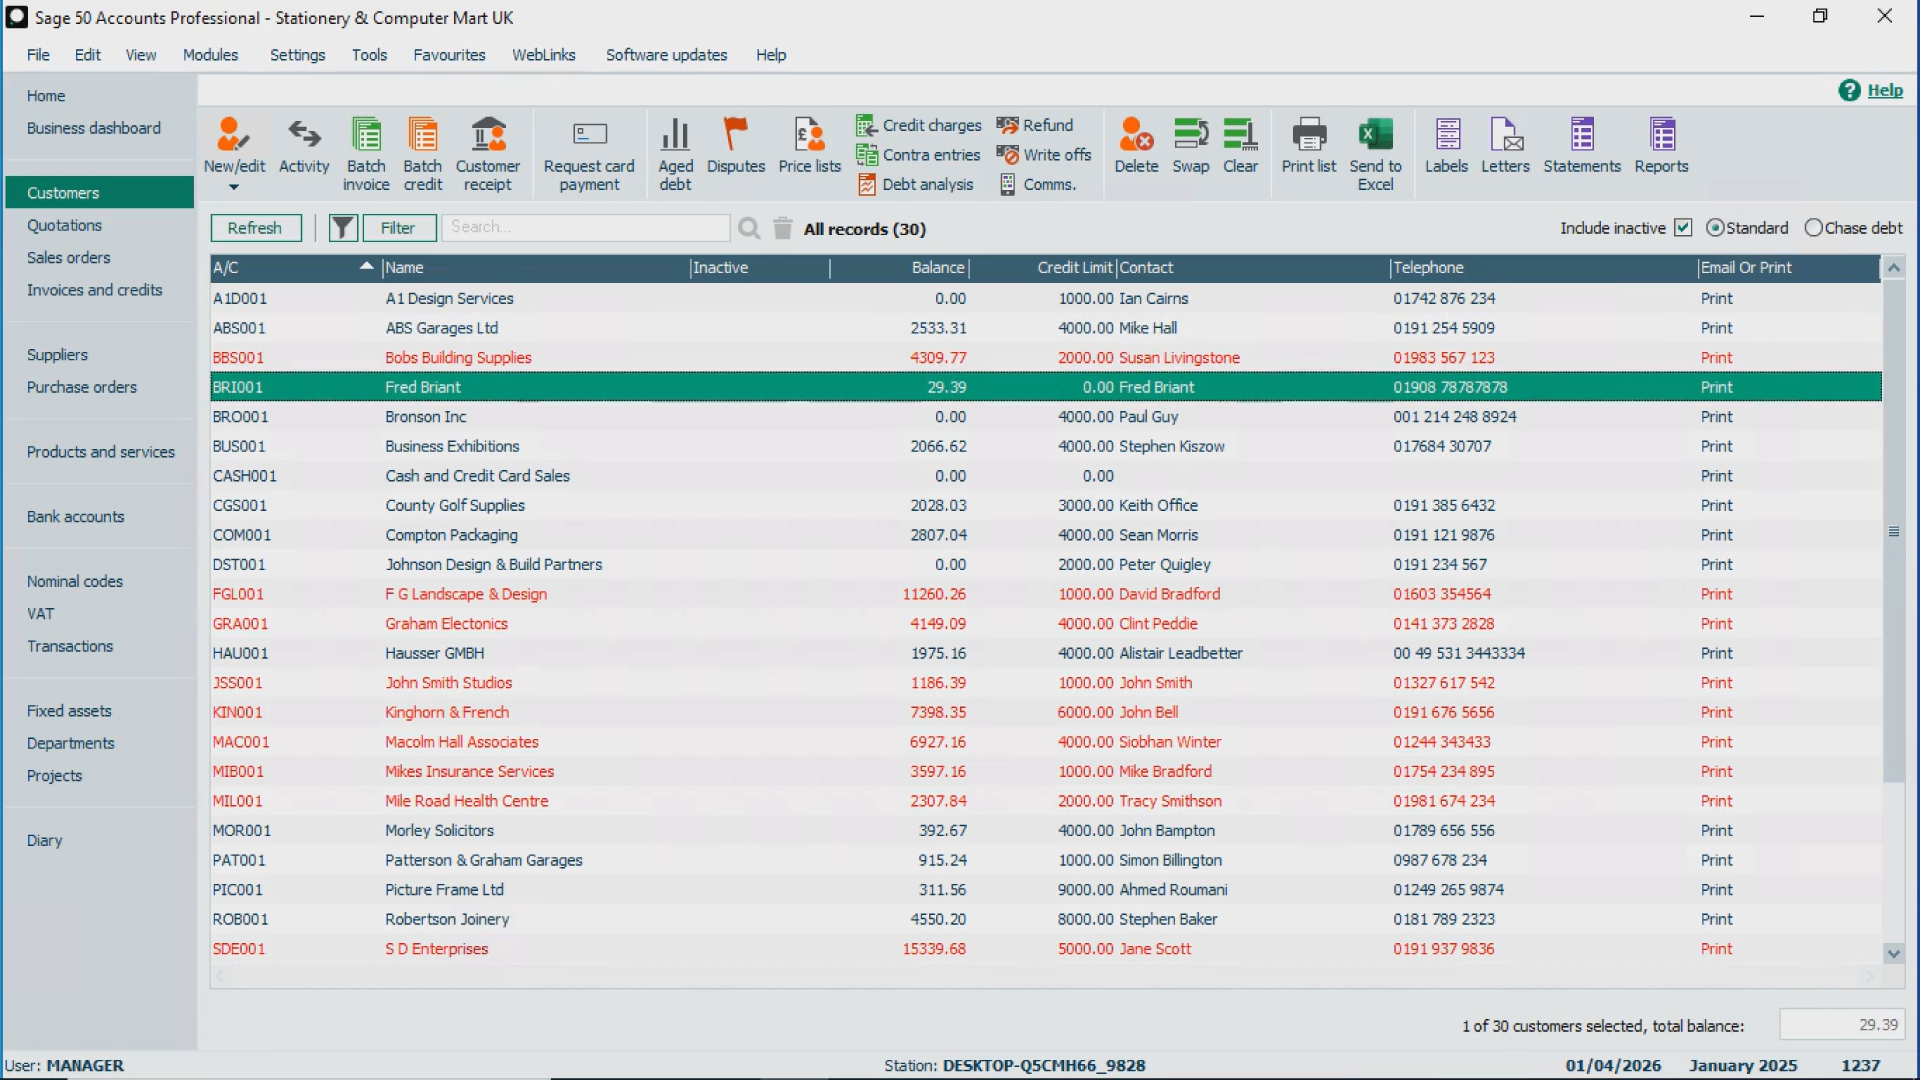This screenshot has height=1080, width=1920.
Task: Open the Aged debt chart
Action: pyautogui.click(x=675, y=154)
